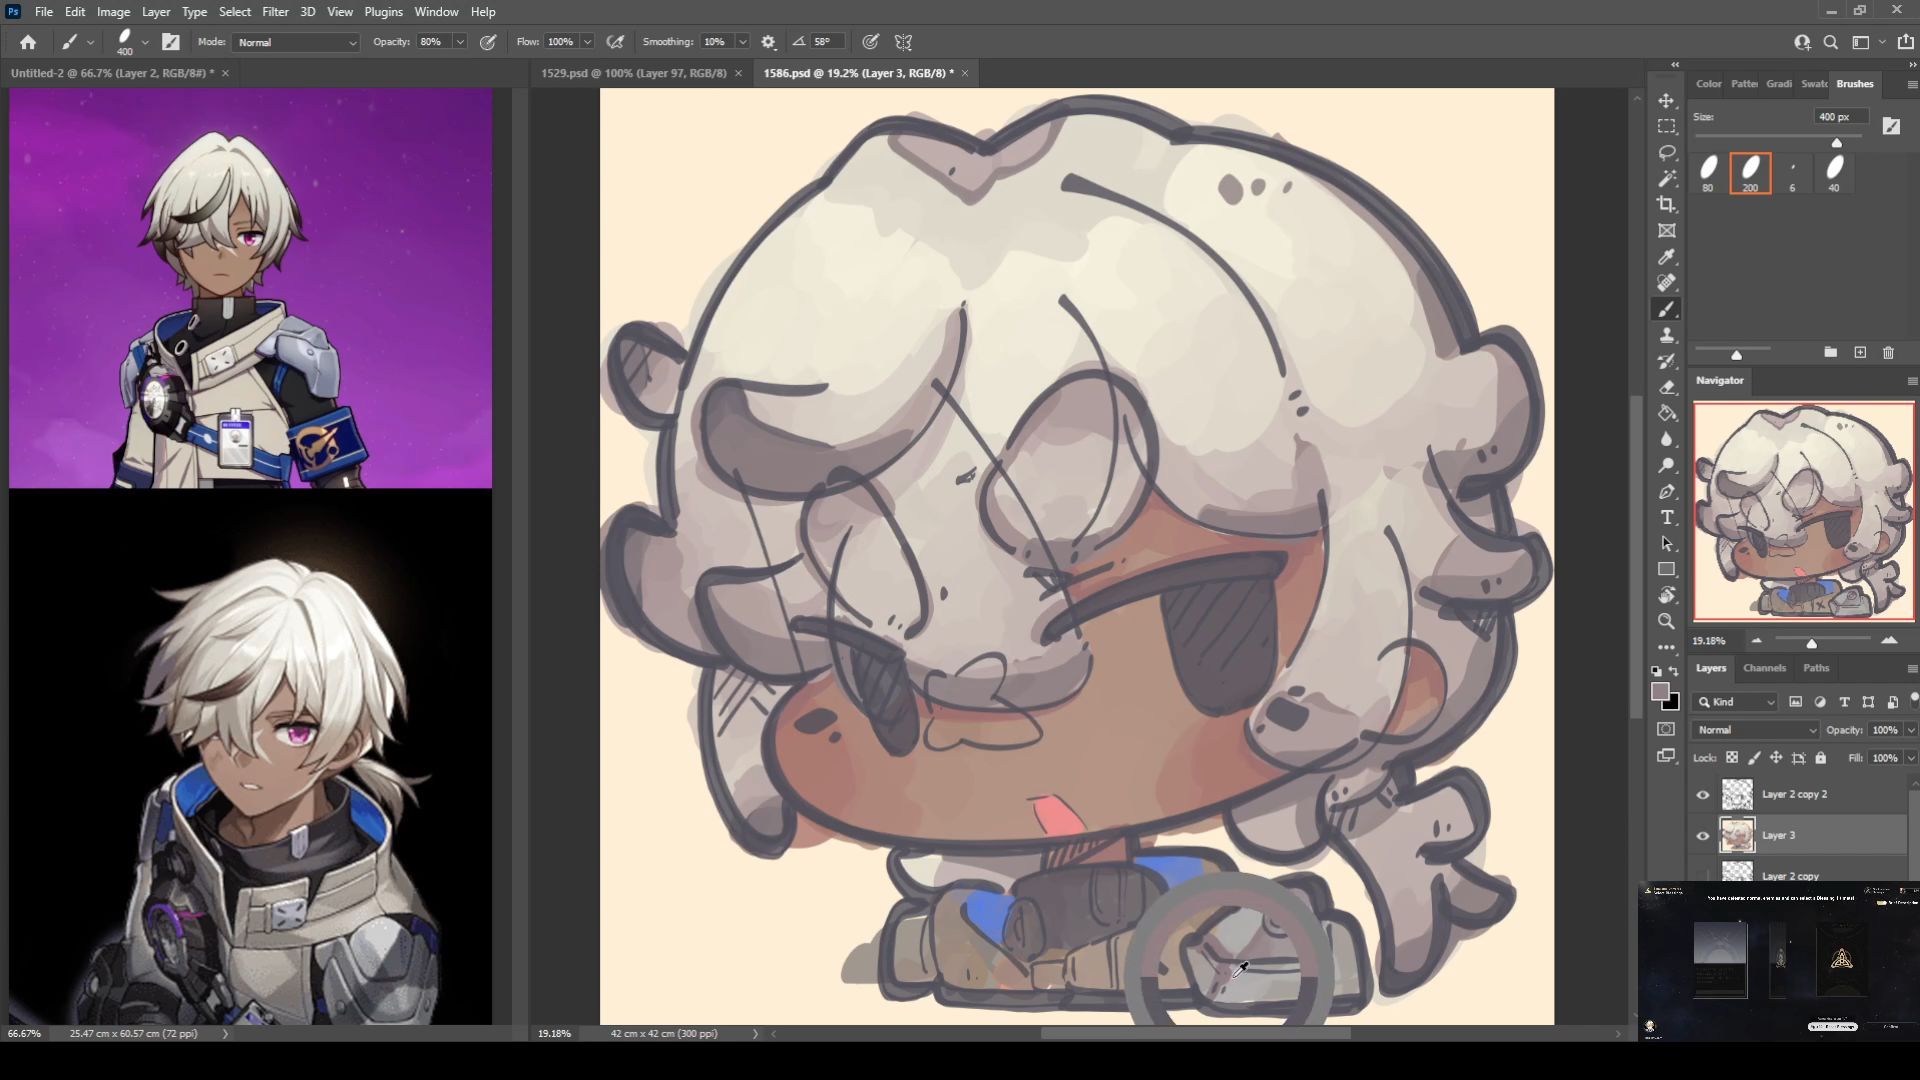Click Home icon in options bar

[x=28, y=42]
